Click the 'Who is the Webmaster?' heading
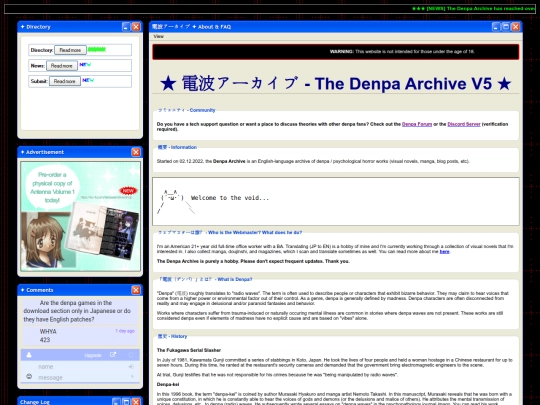540x405 pixels. [230, 232]
